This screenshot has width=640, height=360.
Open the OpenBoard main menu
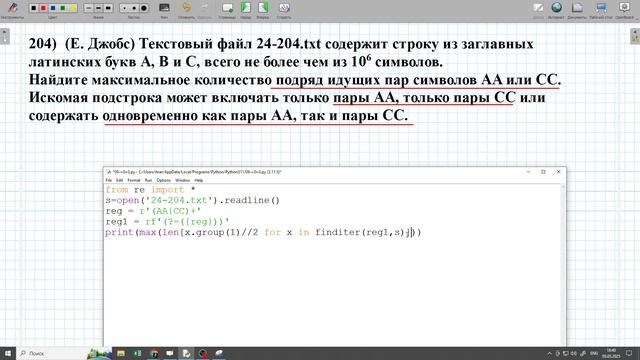pyautogui.click(x=624, y=9)
